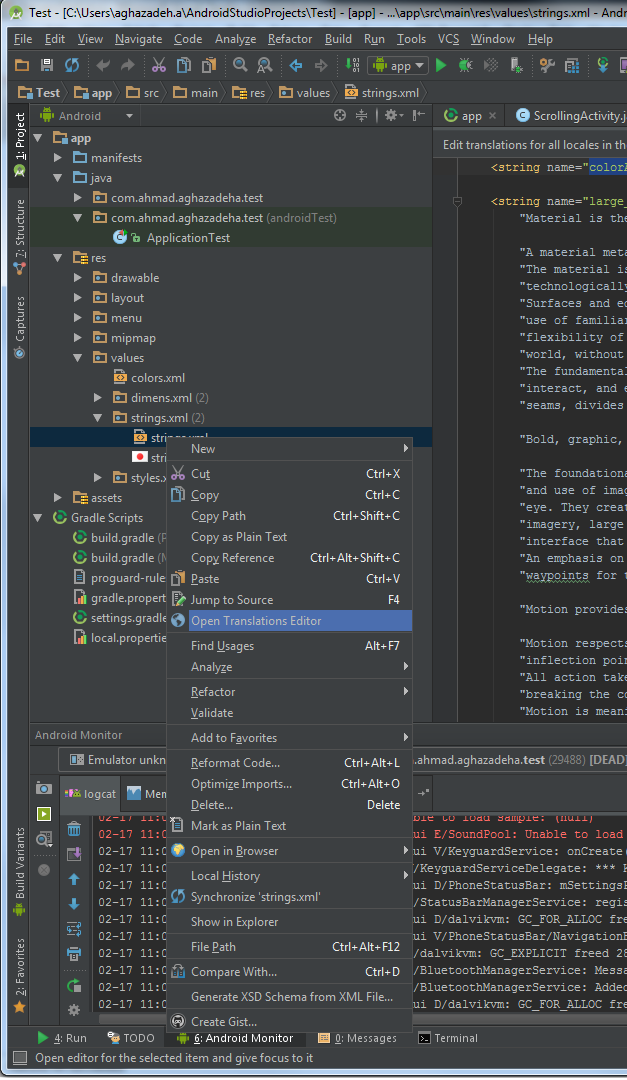Click the Cut scissors toolbar icon
Viewport: 627px width, 1080px height.
pos(159,65)
